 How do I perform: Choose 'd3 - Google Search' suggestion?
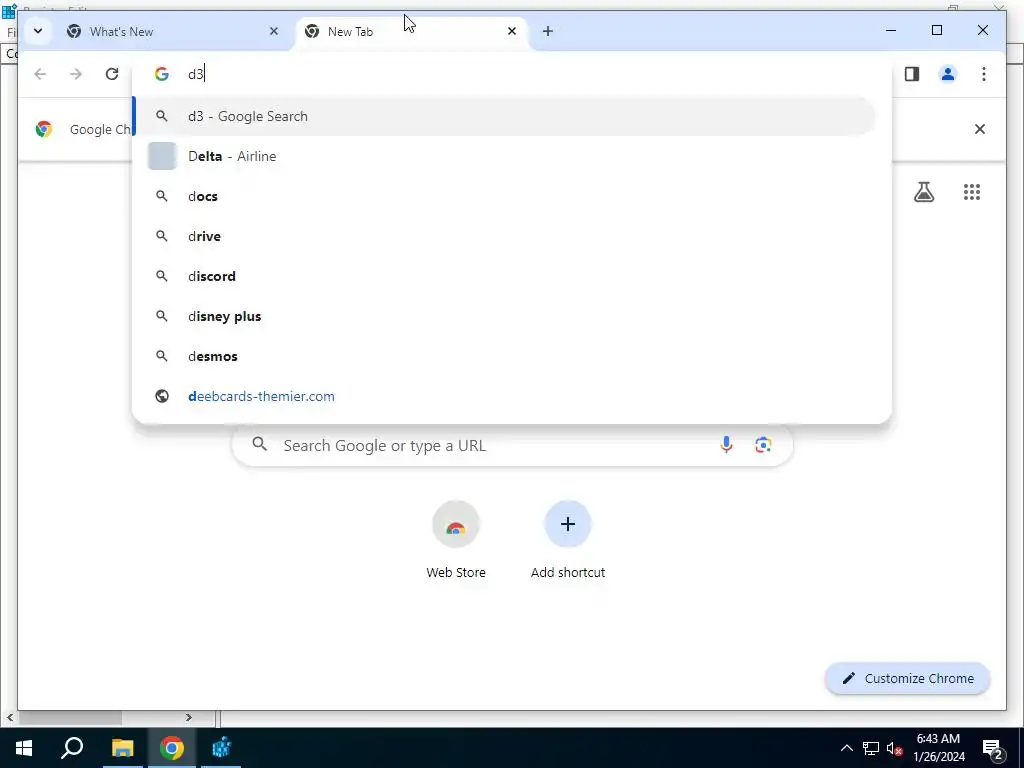coord(504,116)
